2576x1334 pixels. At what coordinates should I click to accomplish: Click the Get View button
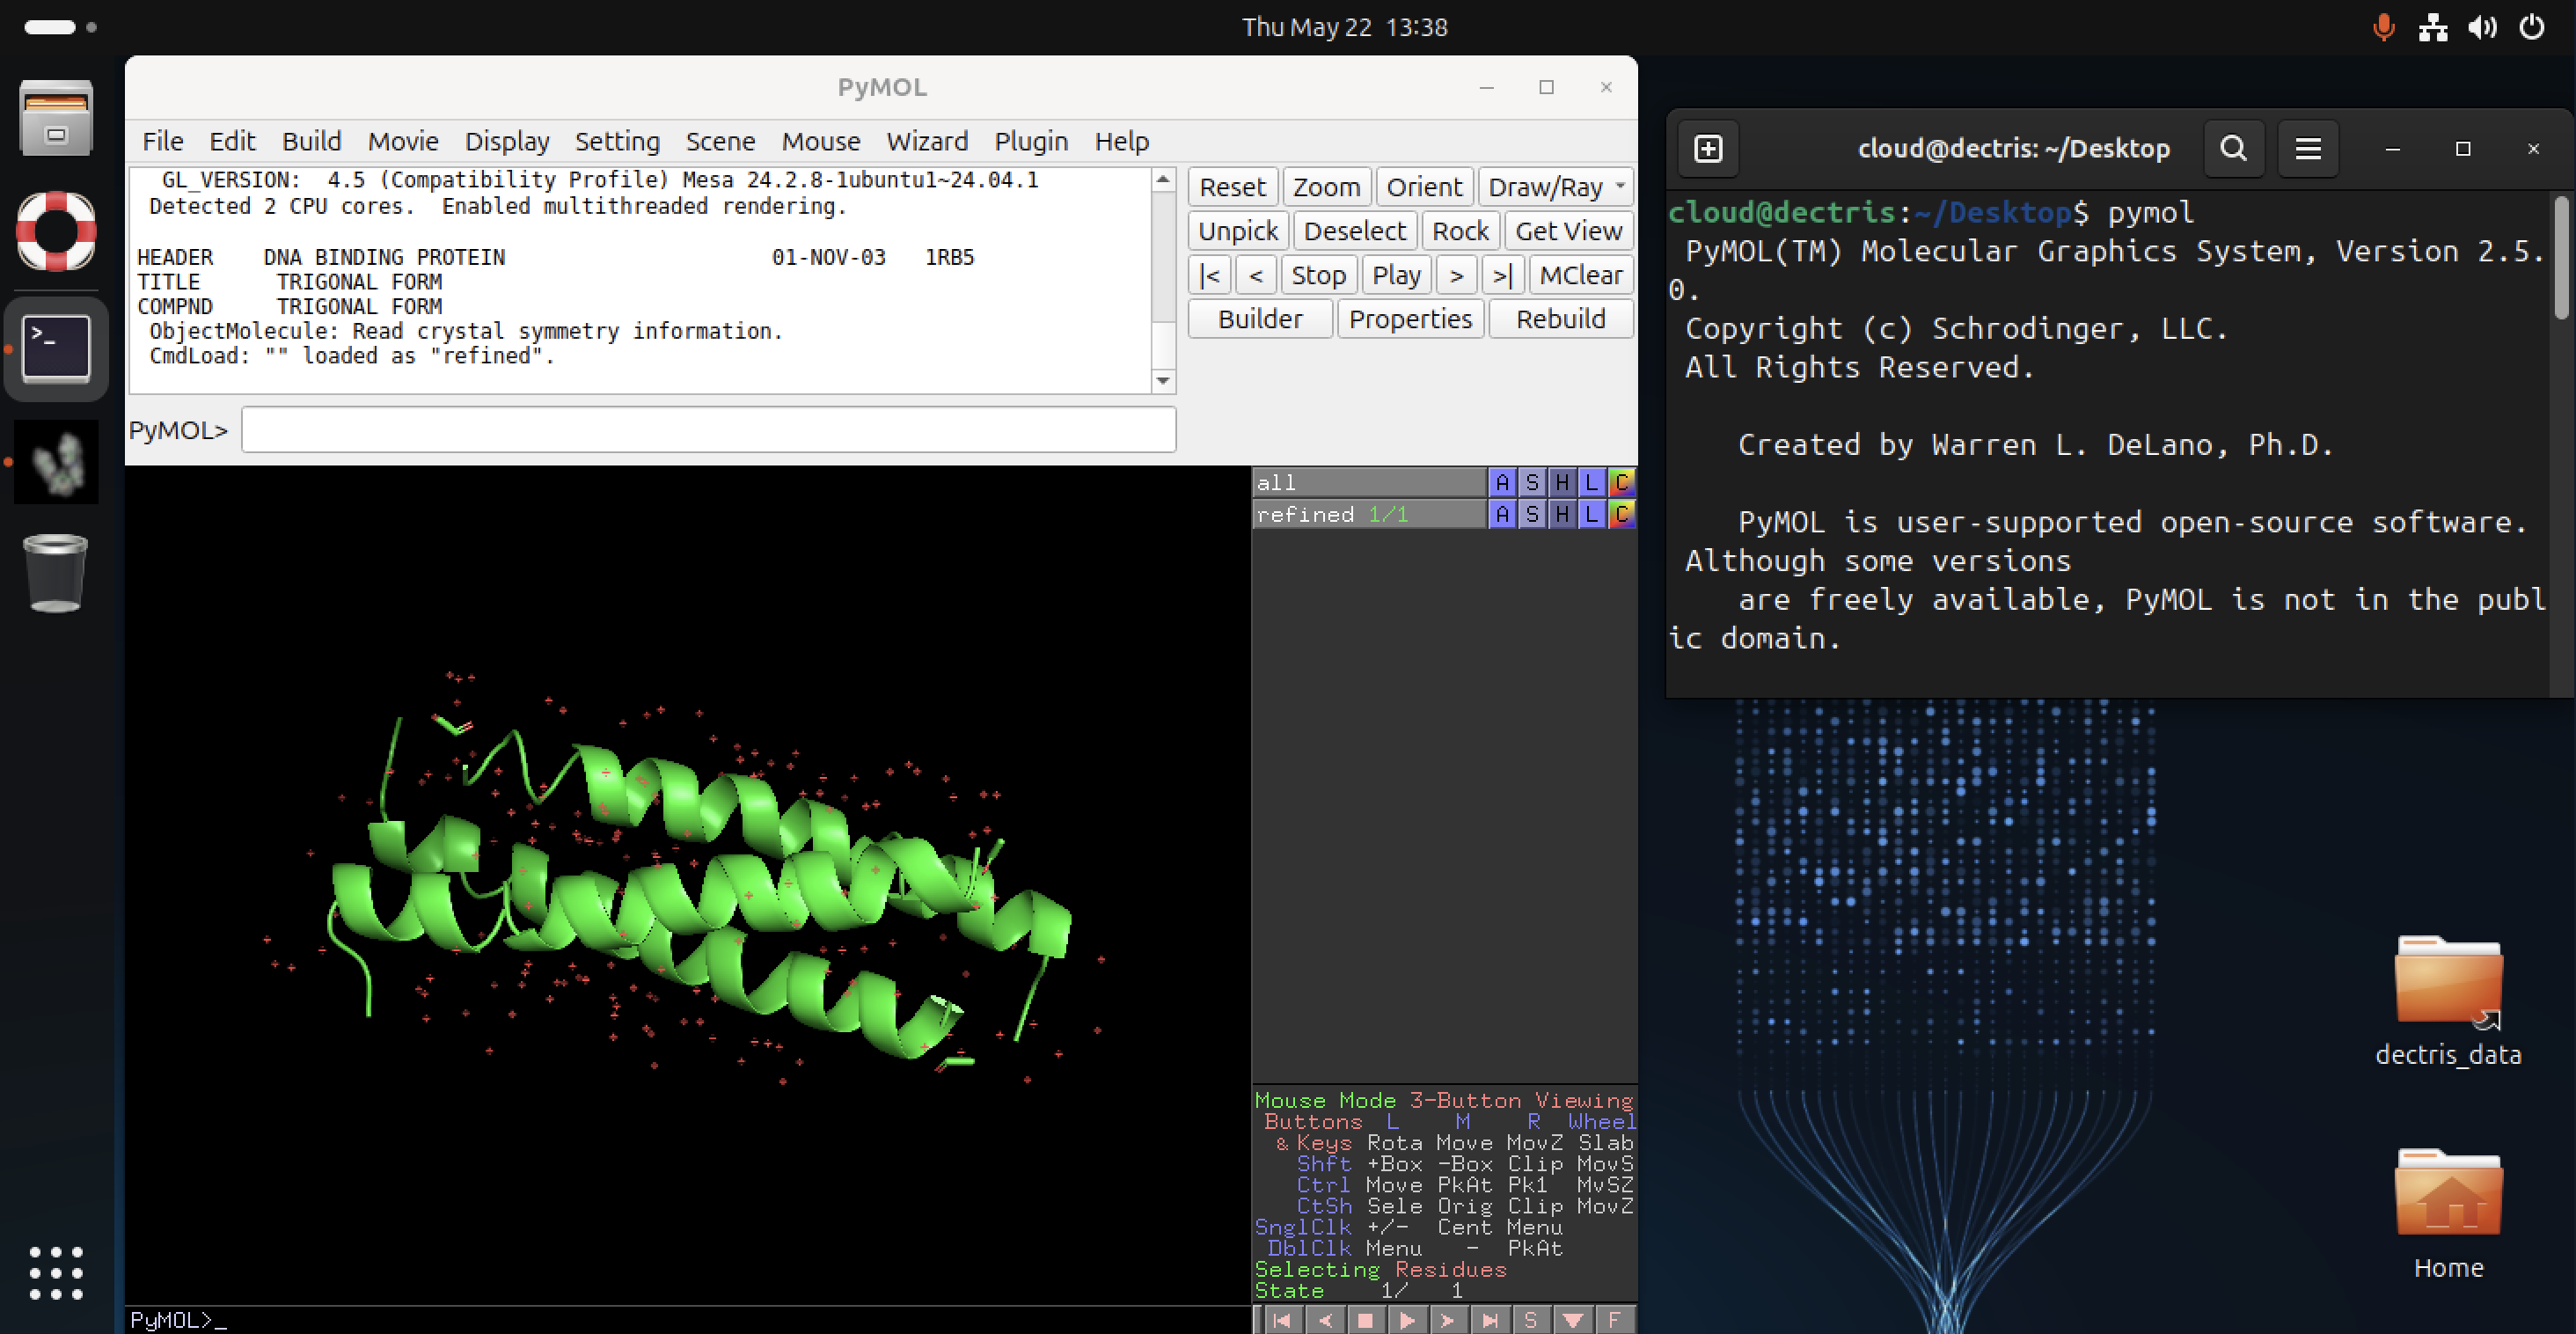1568,231
